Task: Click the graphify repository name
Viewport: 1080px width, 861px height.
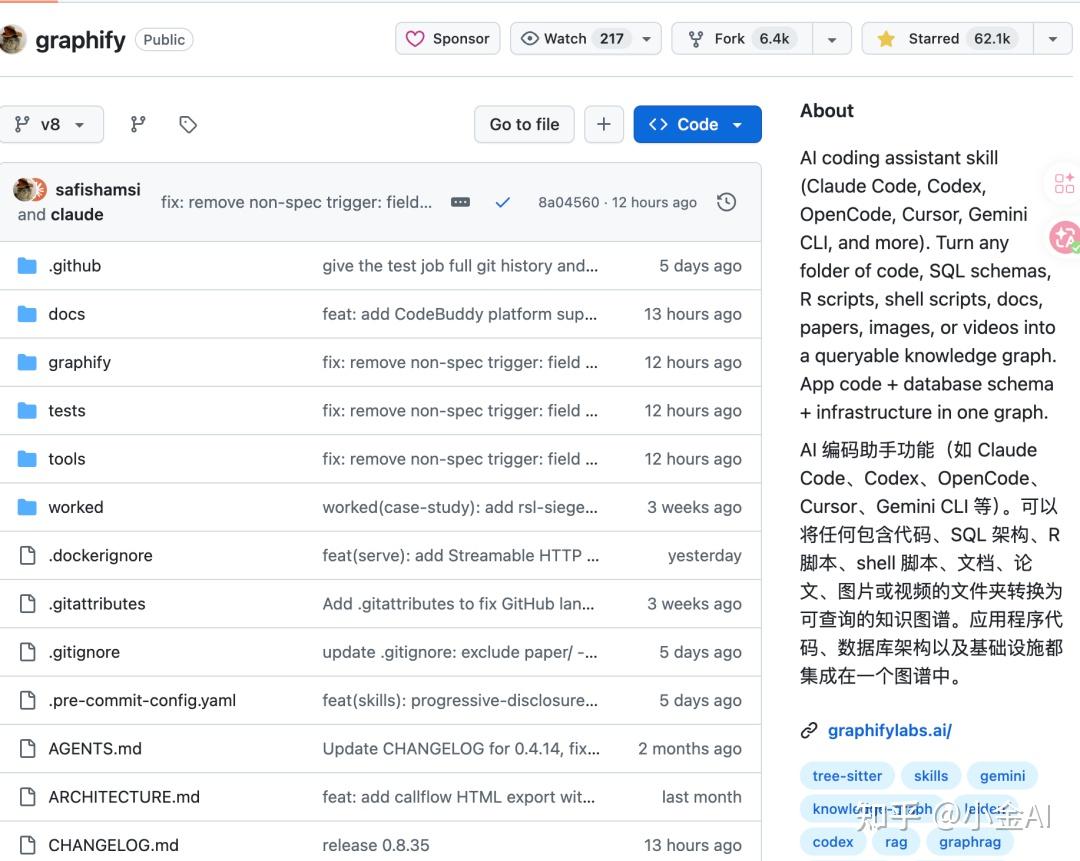Action: click(x=80, y=40)
